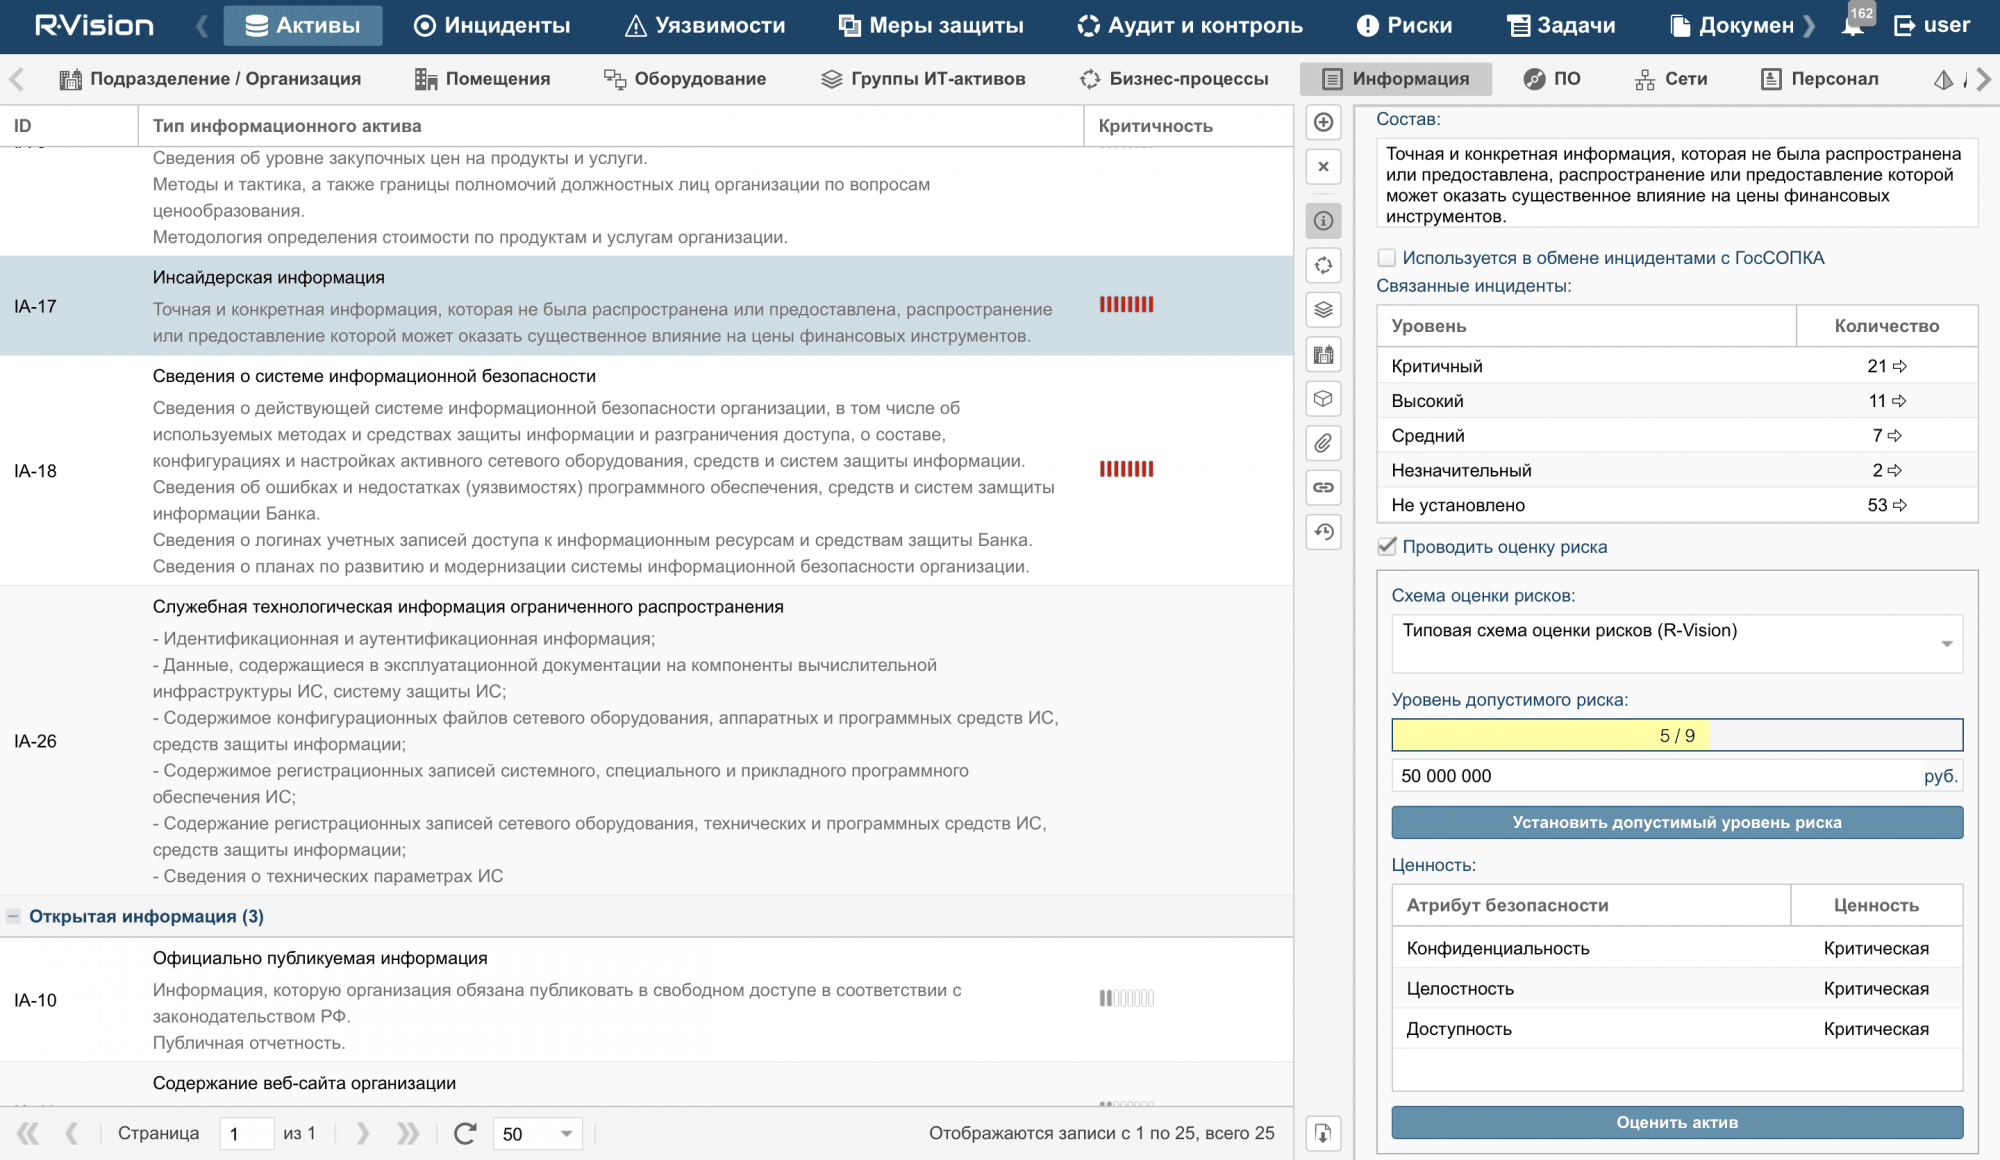The height and width of the screenshot is (1160, 2000).
Task: Open the chain links icon
Action: [x=1323, y=487]
